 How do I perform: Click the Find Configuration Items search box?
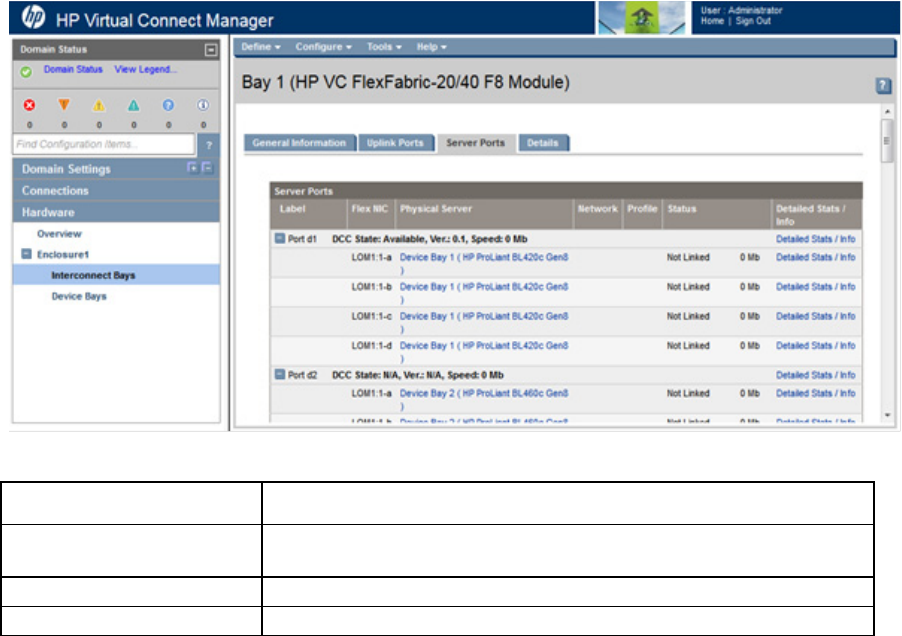point(104,144)
